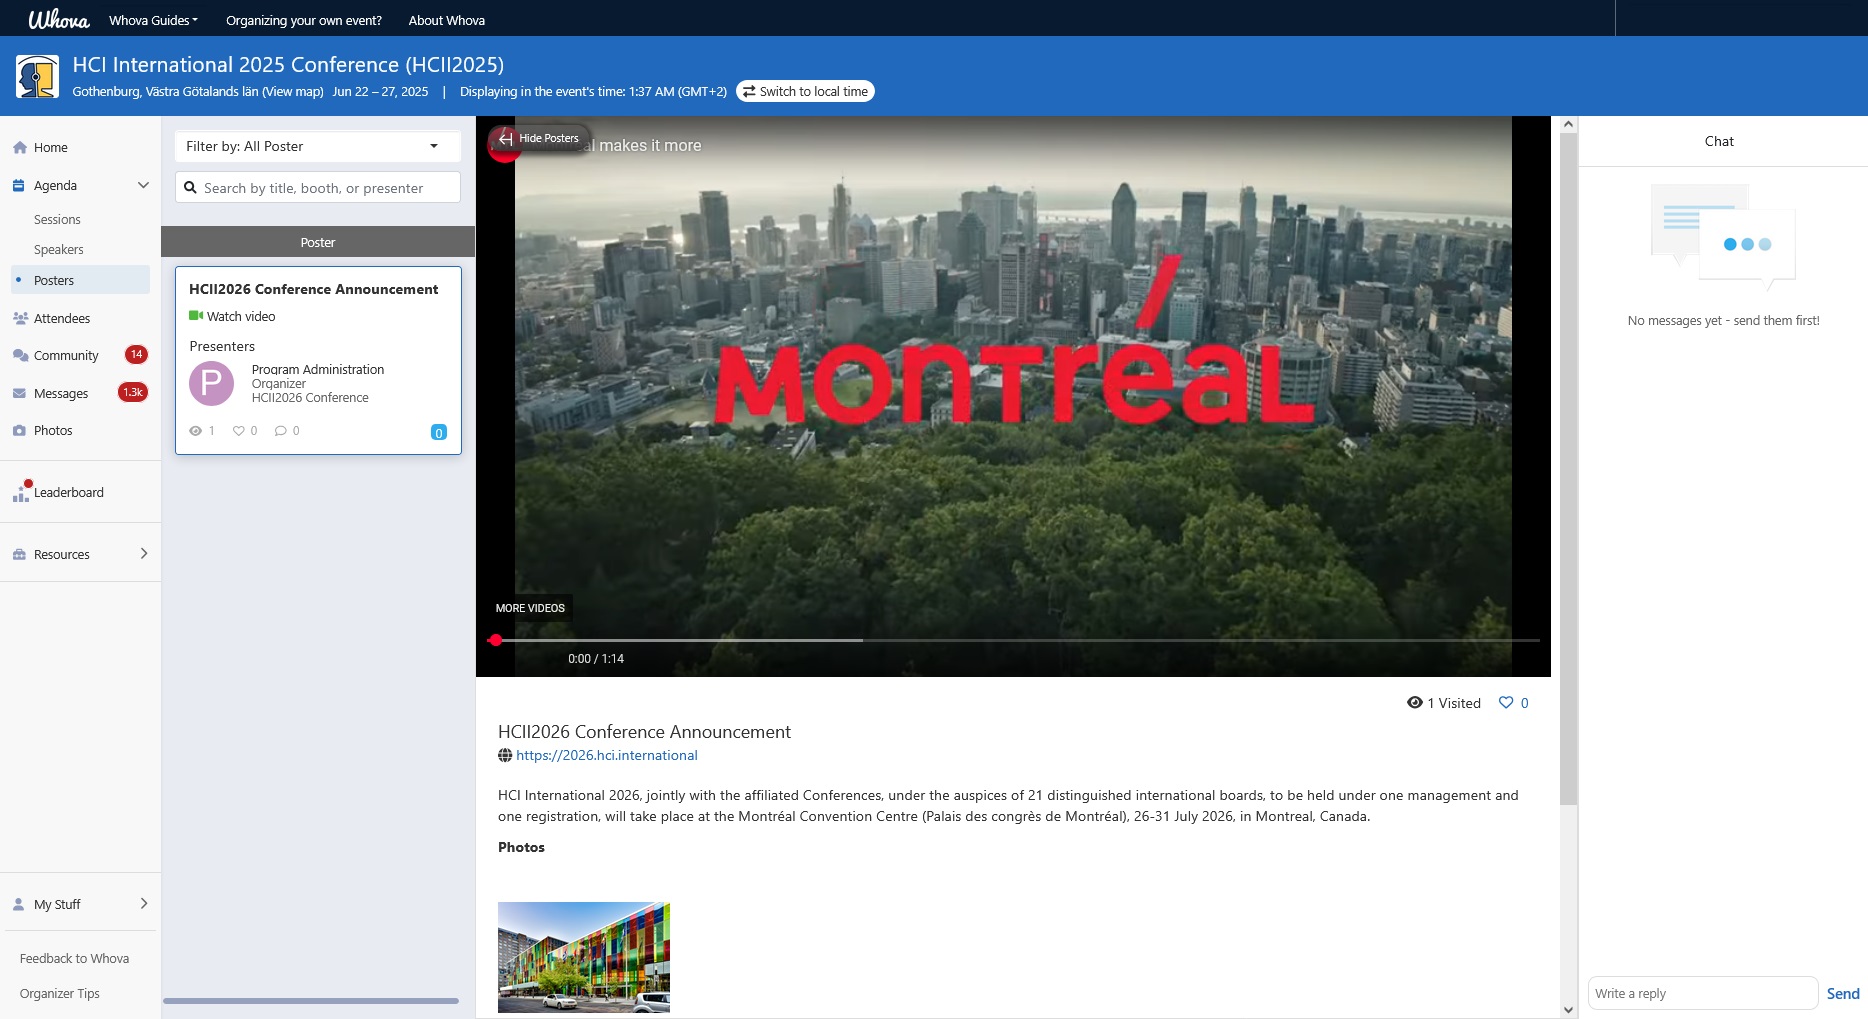1868x1019 pixels.
Task: Open Photos in the sidebar
Action: (x=53, y=430)
